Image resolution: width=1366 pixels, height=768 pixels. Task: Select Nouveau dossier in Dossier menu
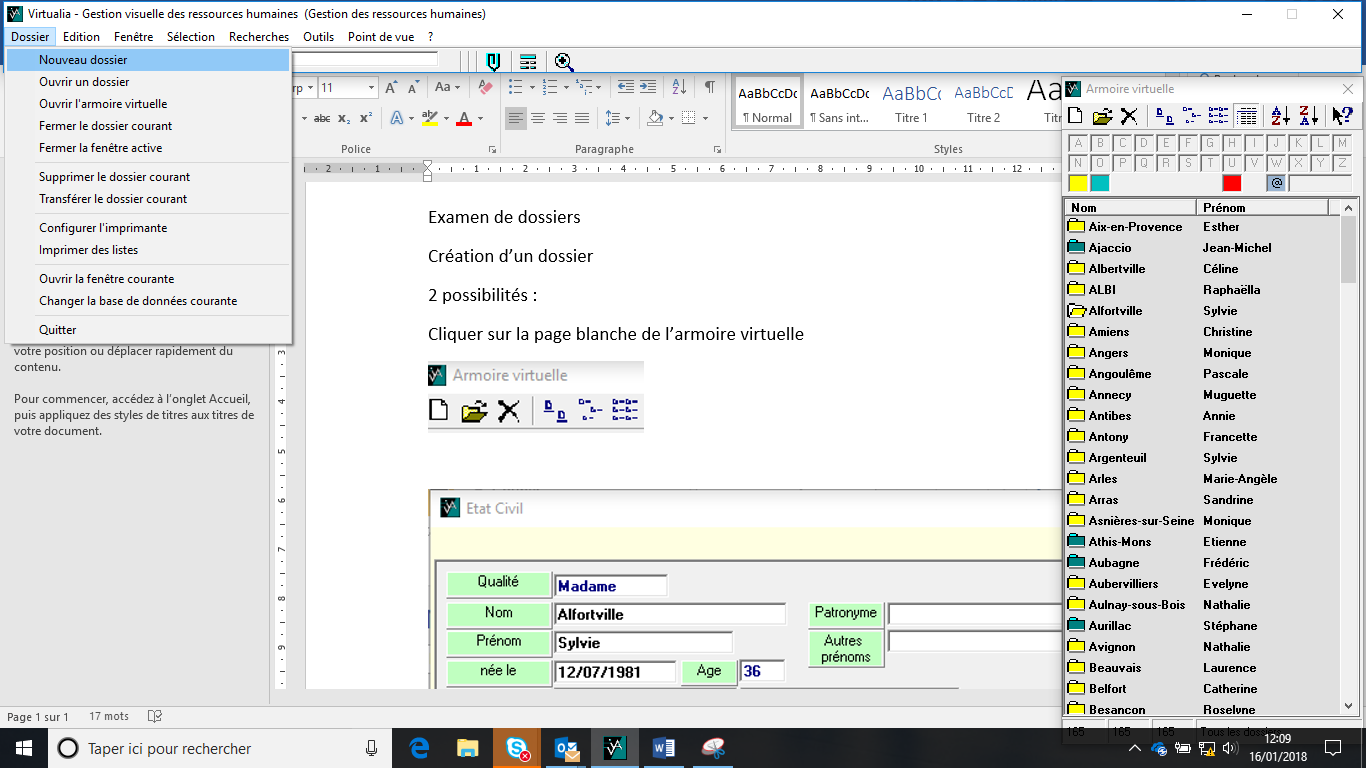[x=148, y=60]
